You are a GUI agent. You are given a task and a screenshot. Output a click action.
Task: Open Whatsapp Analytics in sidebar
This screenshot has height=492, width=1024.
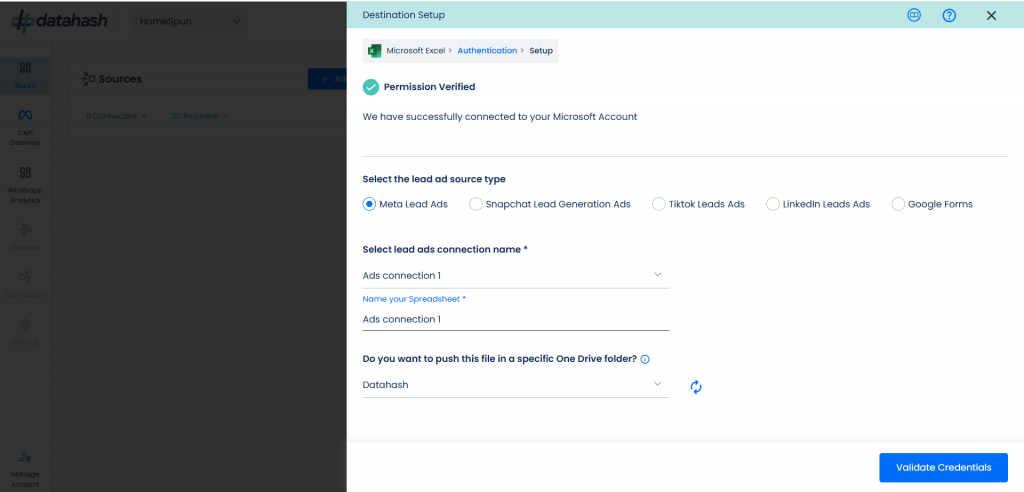point(25,185)
